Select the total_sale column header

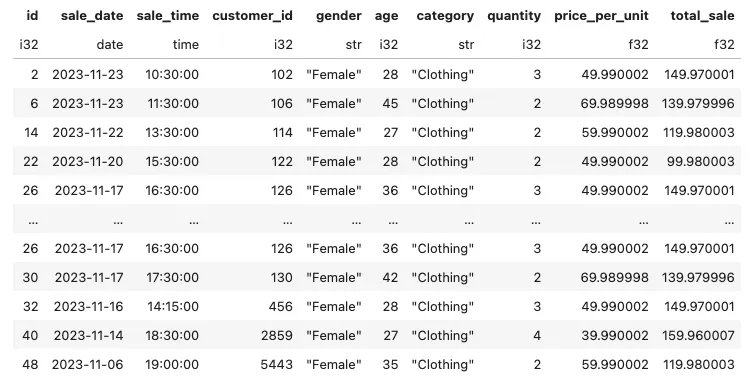703,16
